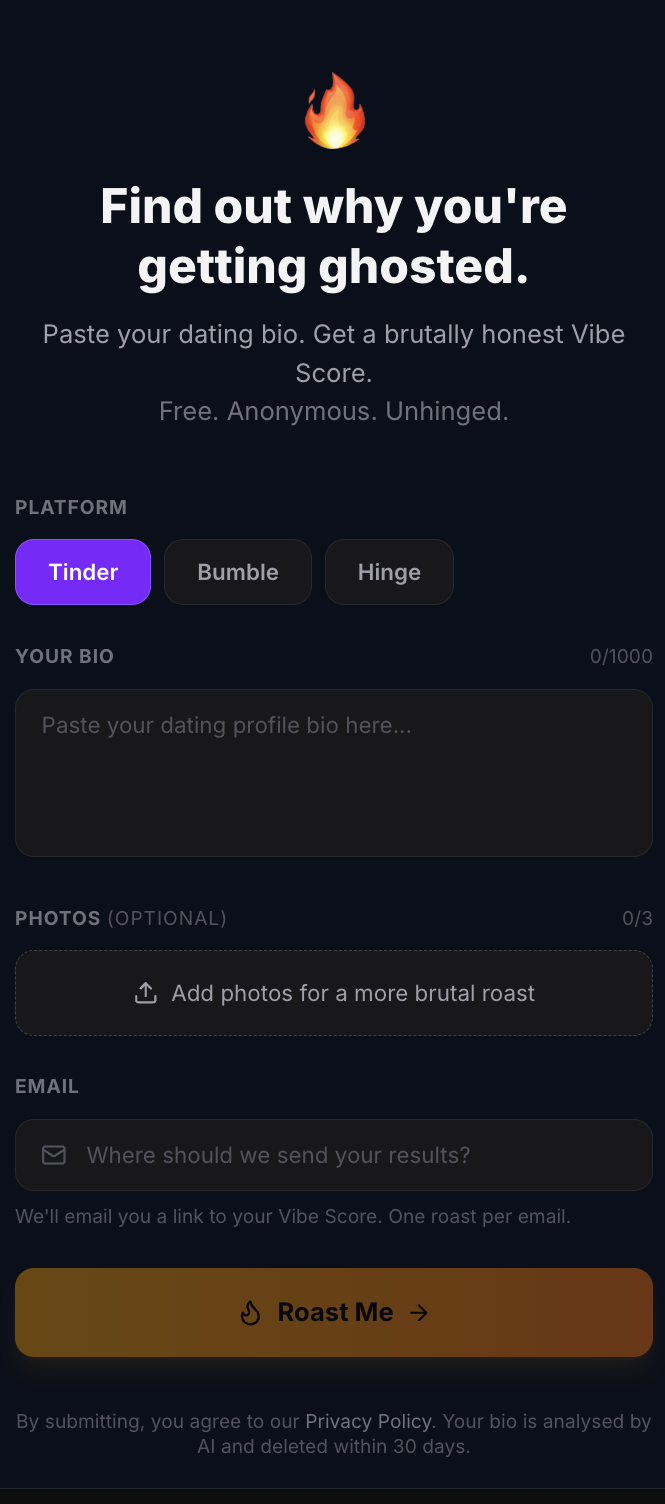
Task: Click the EMAIL section heading
Action: (46, 1086)
